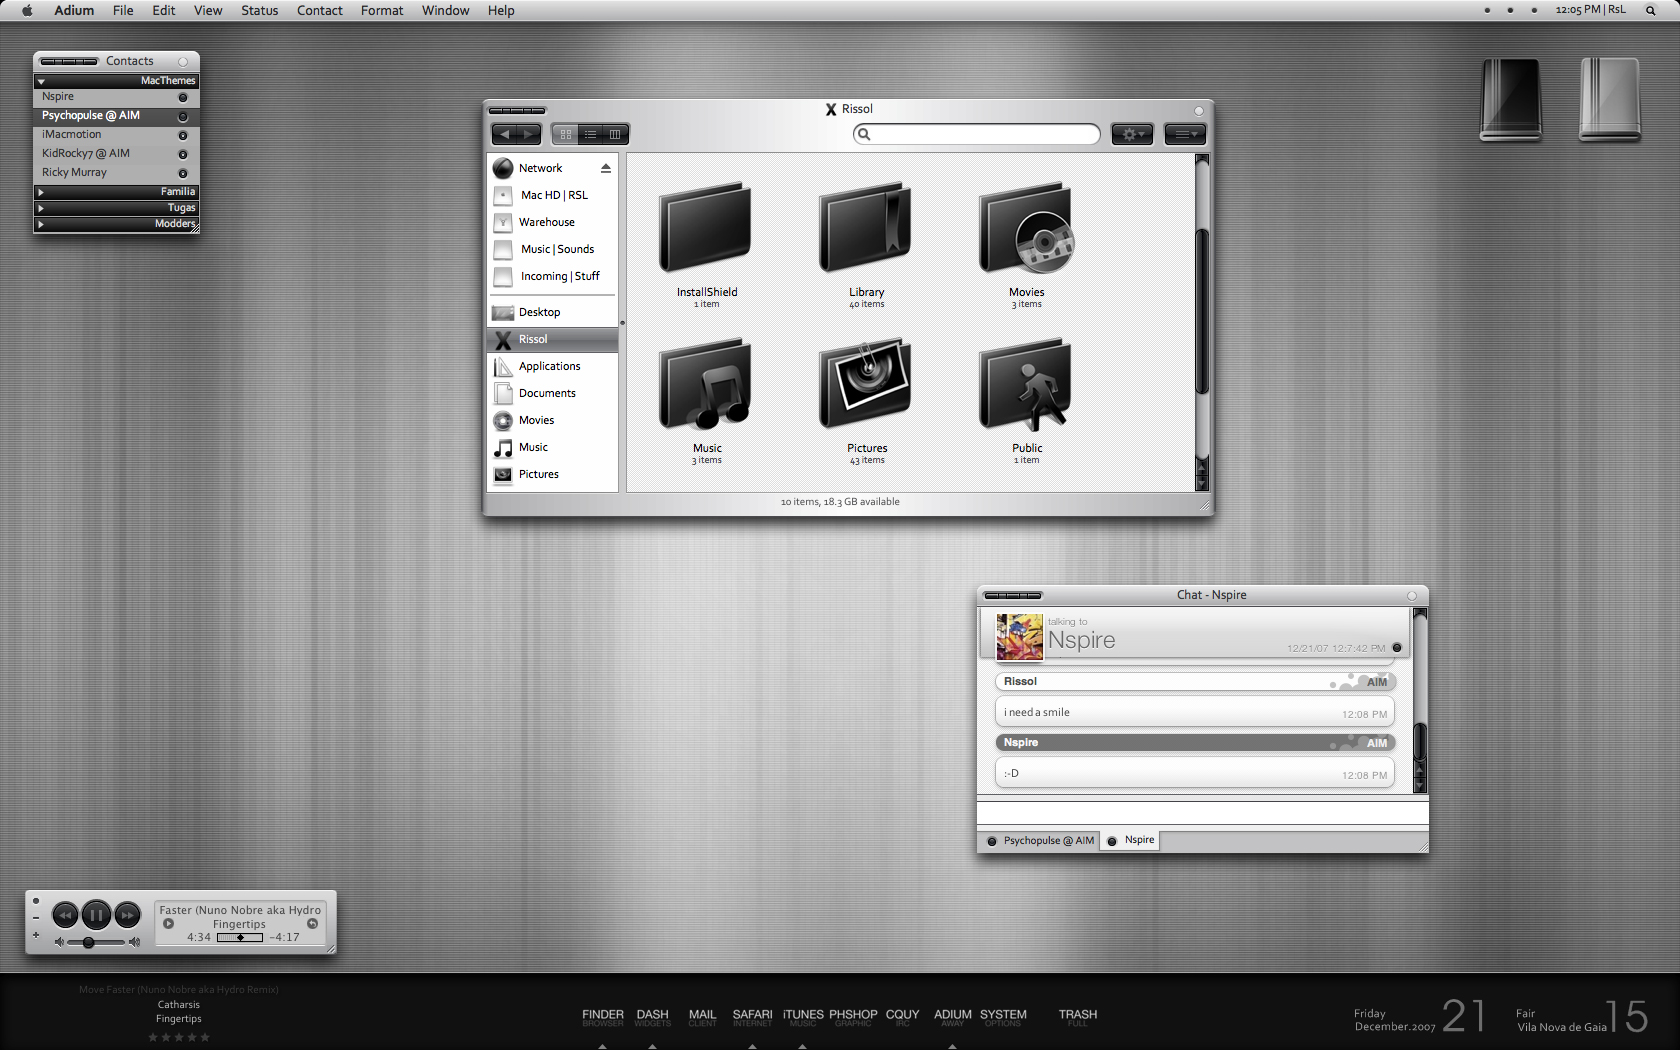Select Psychopulse @ AIM contact
Viewport: 1680px width, 1050px height.
pos(116,116)
